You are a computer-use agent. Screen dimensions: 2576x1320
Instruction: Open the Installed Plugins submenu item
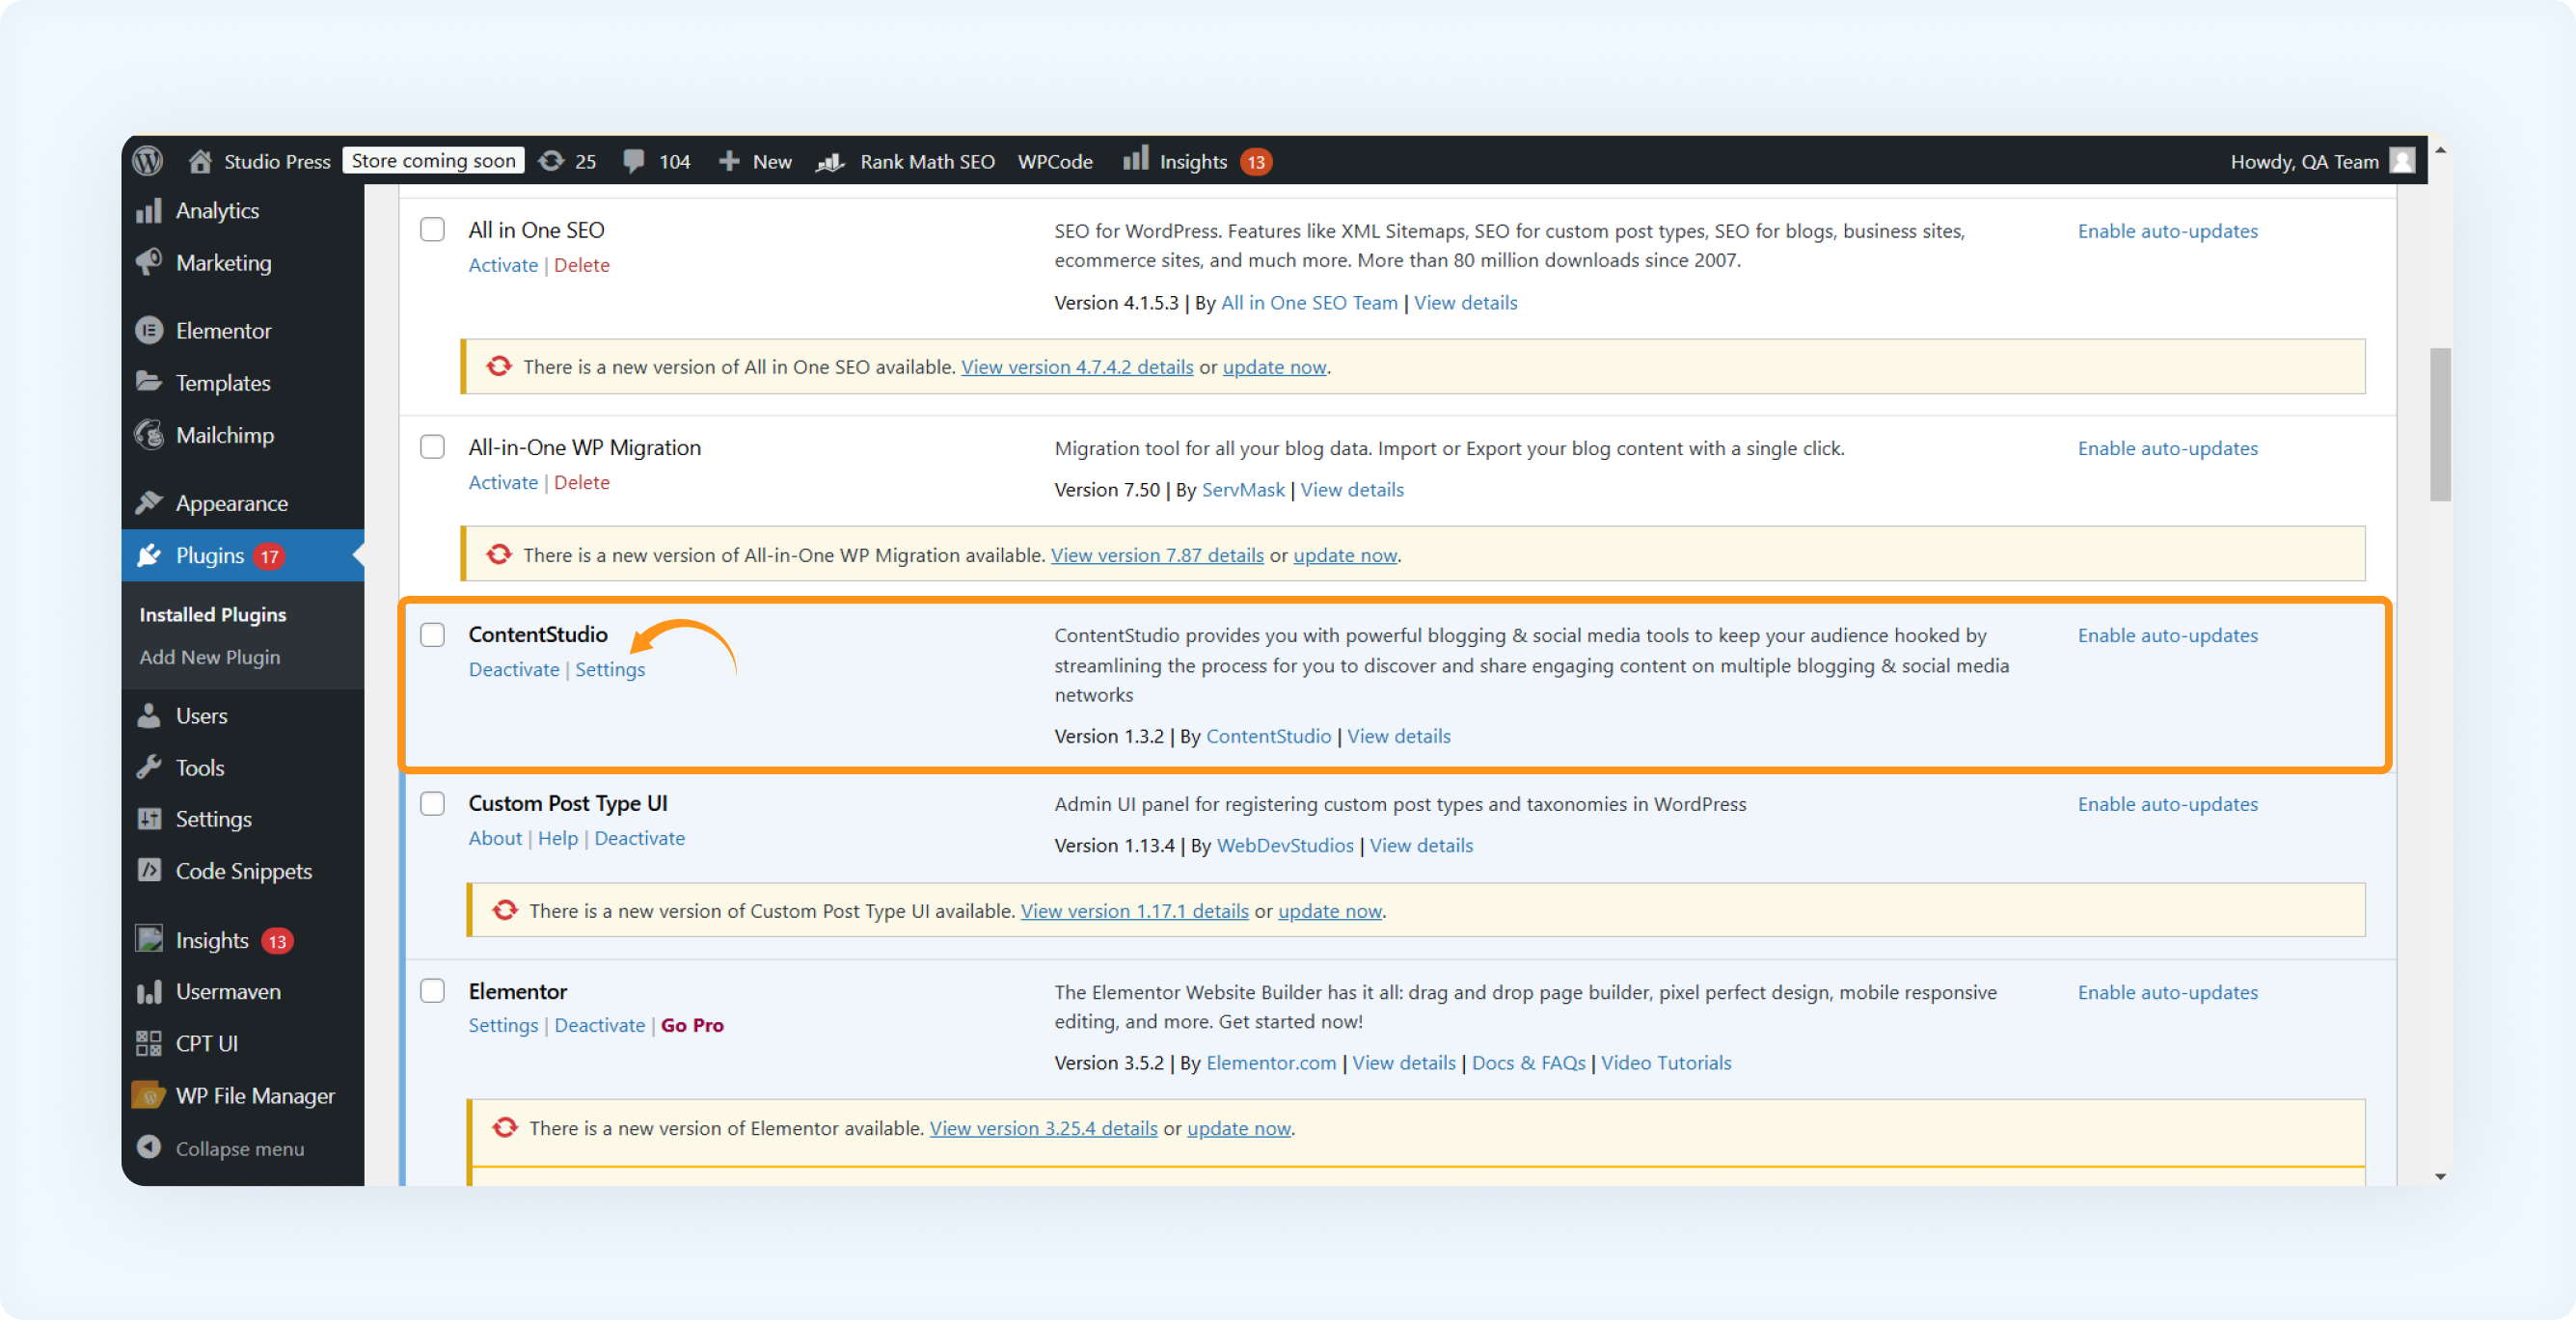[213, 614]
